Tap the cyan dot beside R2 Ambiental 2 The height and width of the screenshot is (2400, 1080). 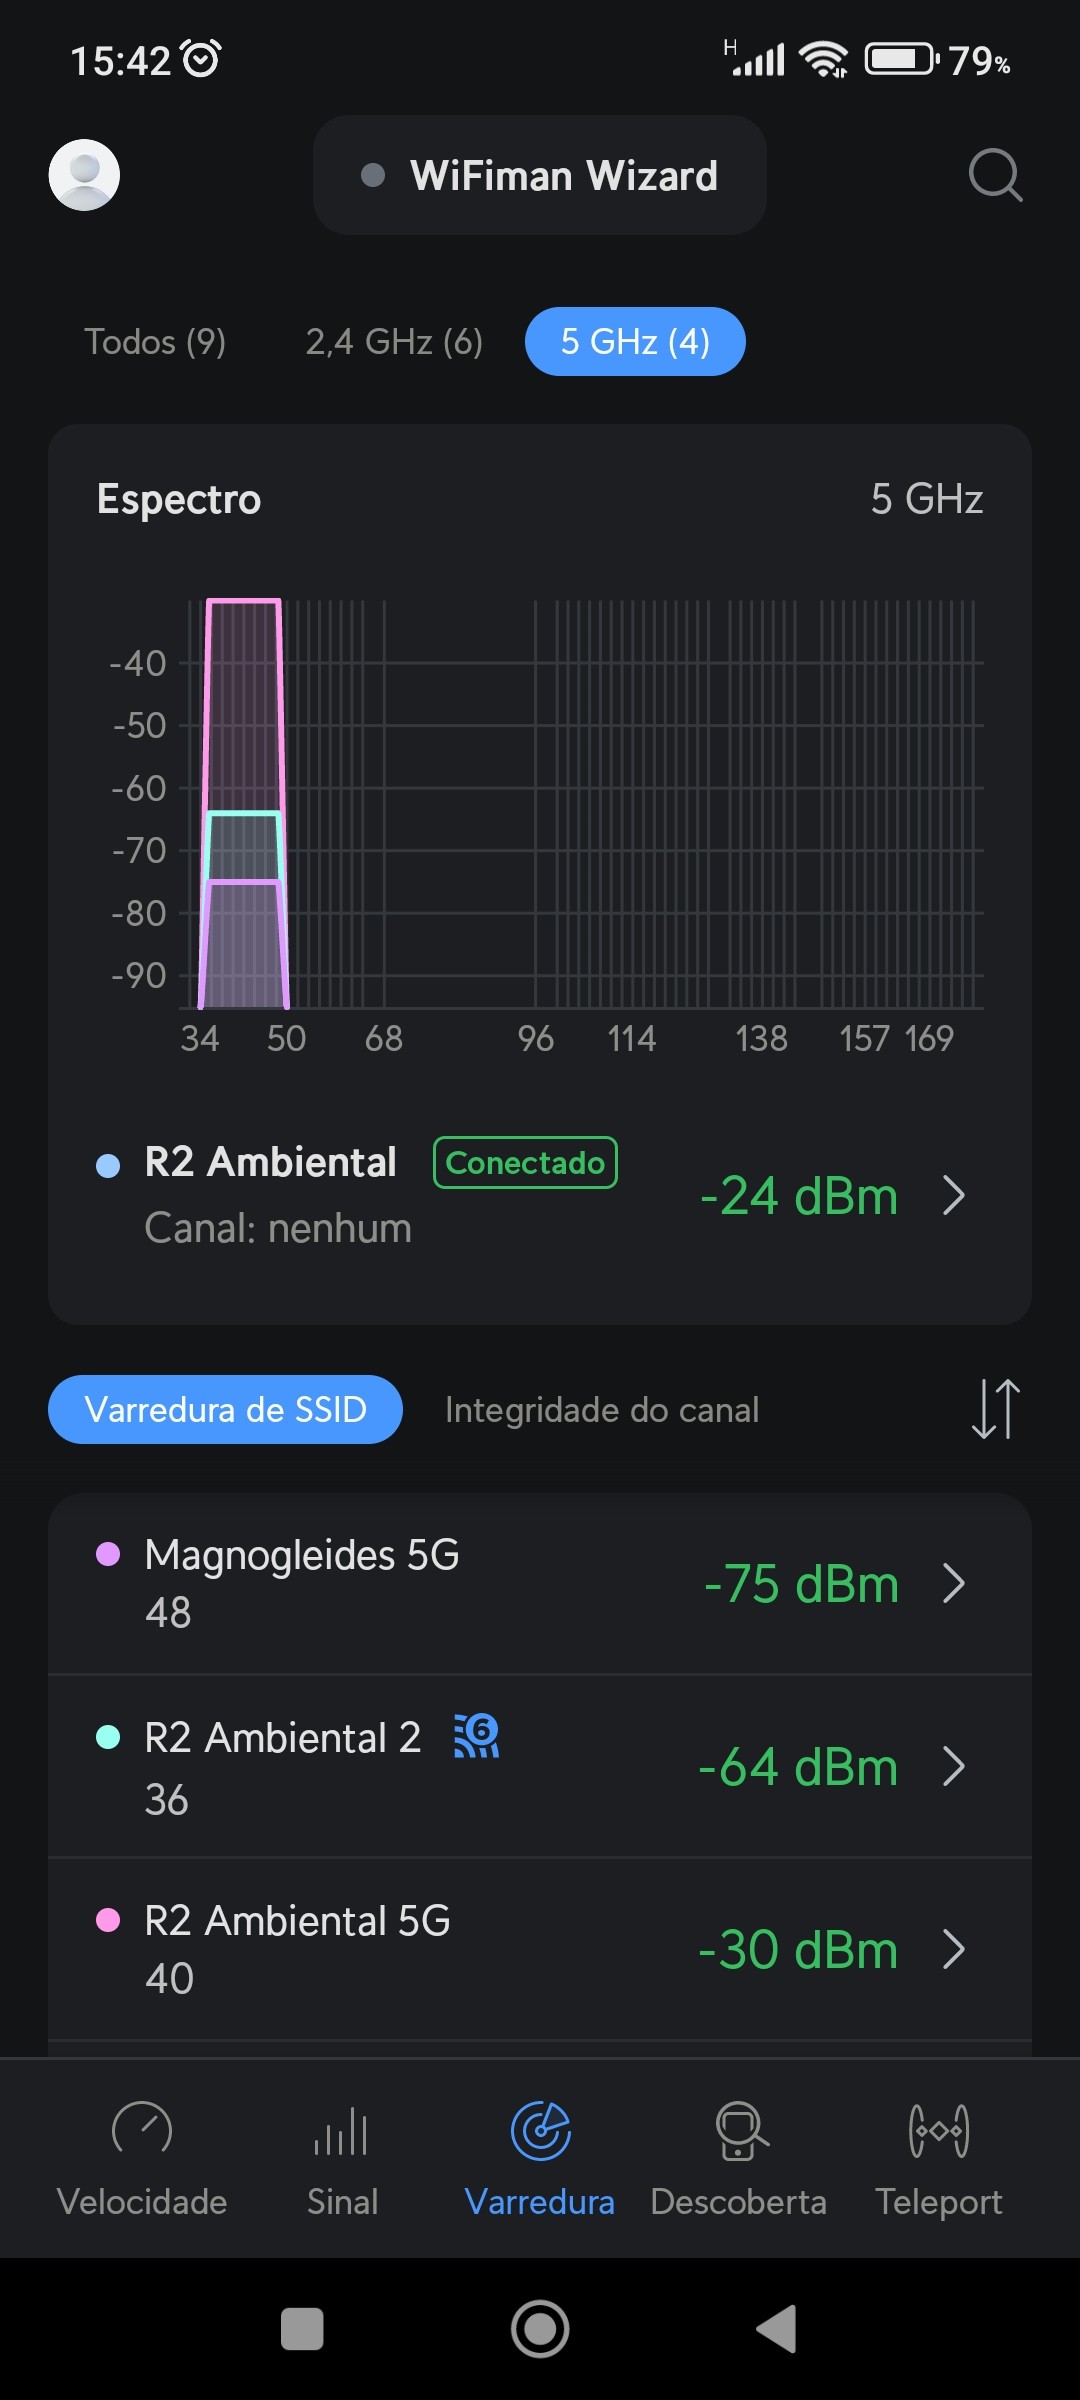click(x=108, y=1737)
